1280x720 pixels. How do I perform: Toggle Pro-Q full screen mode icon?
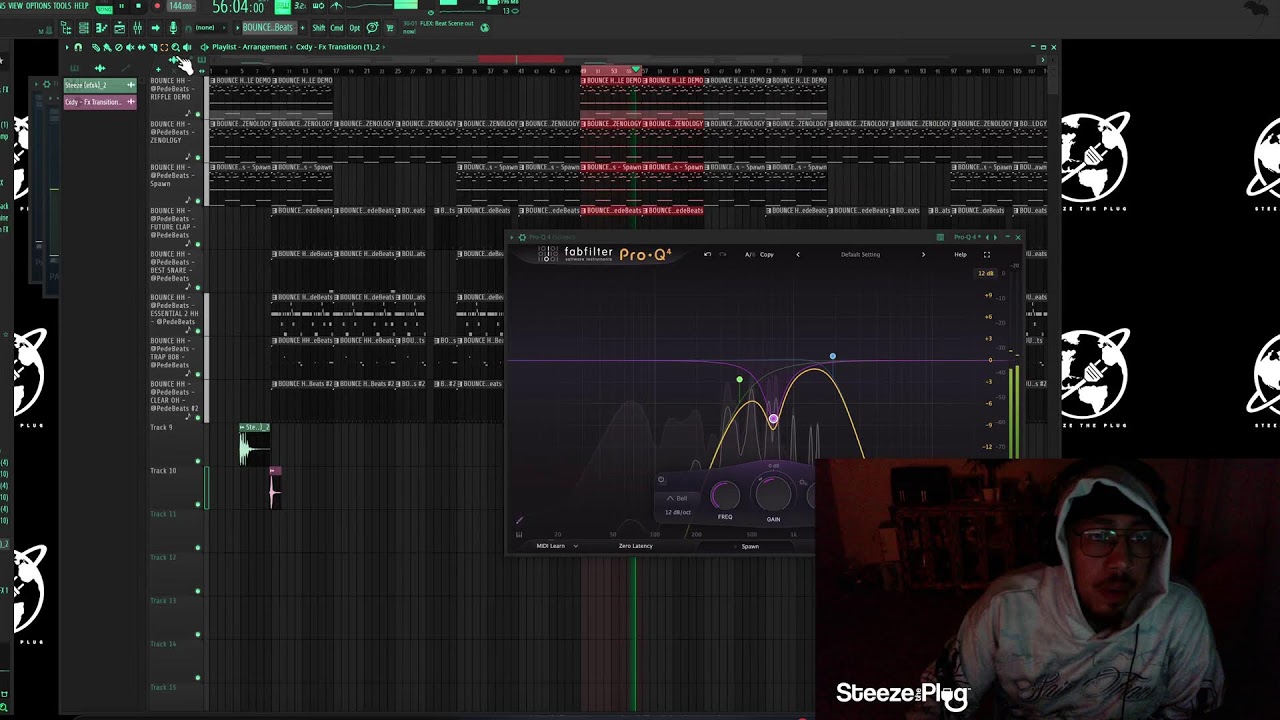pos(987,254)
